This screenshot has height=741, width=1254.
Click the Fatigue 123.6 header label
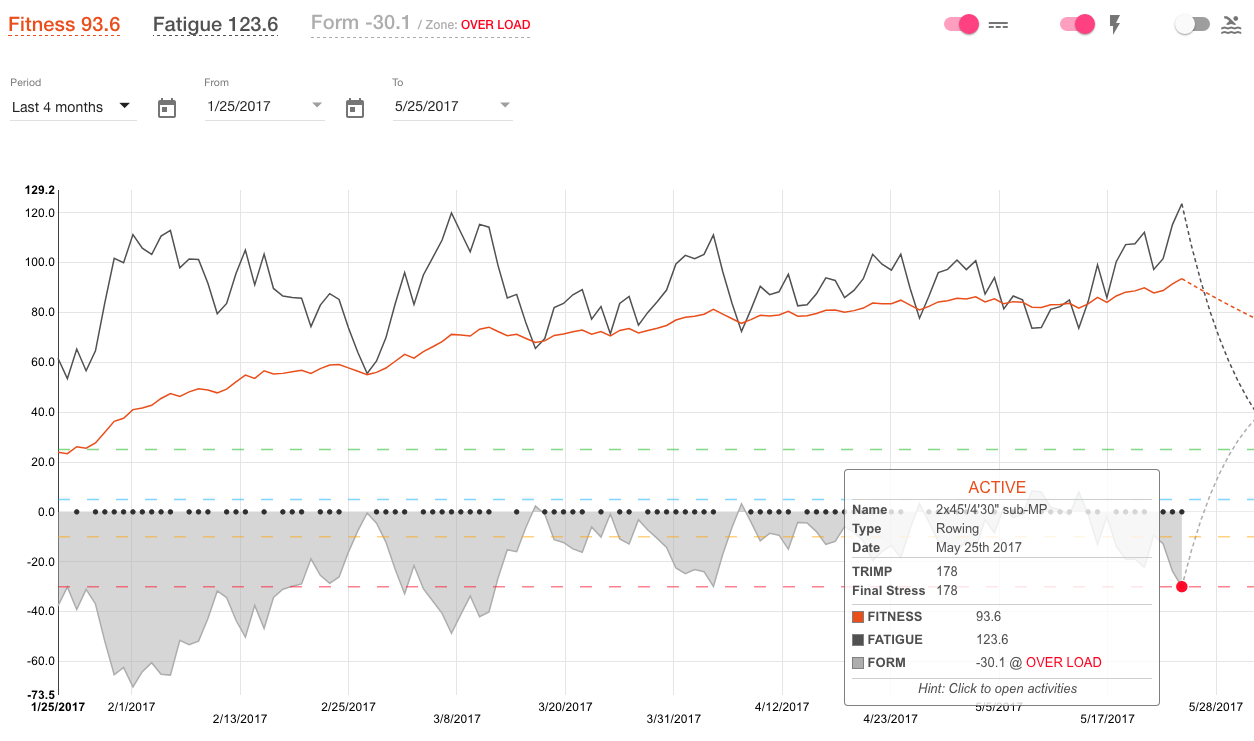(x=215, y=24)
